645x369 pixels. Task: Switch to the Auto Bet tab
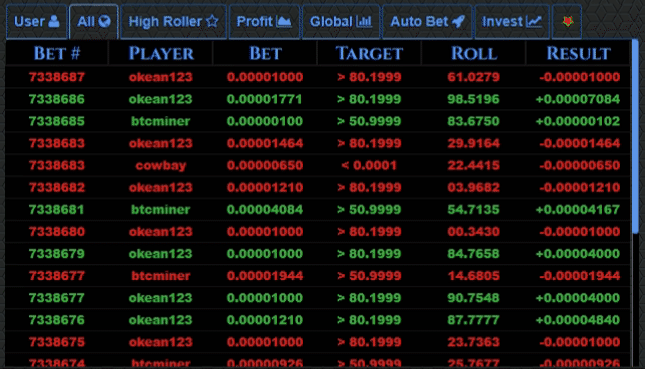[x=427, y=22]
